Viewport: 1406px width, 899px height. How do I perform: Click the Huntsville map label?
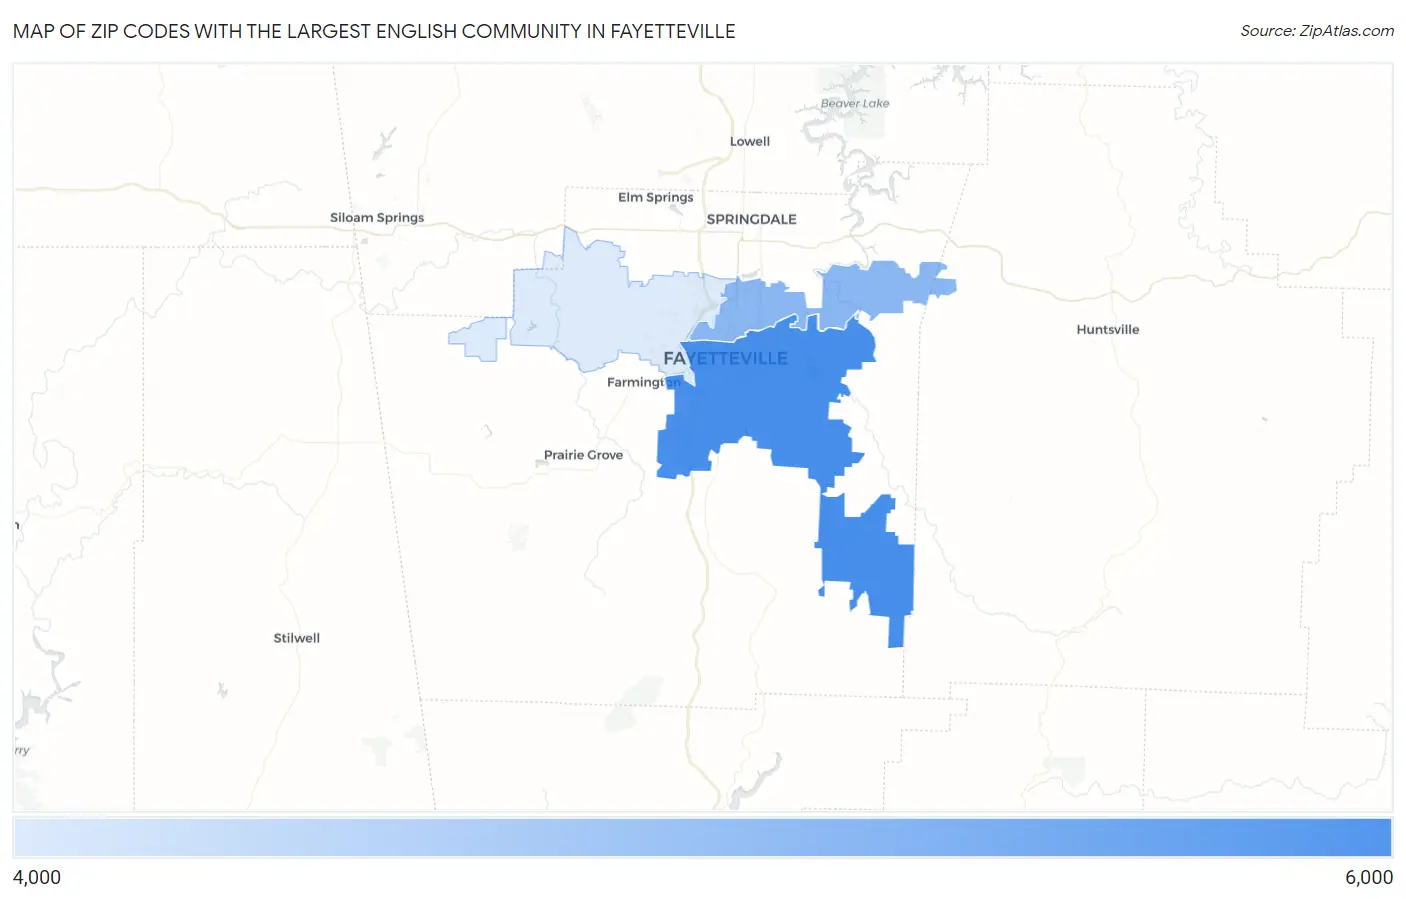[1108, 329]
